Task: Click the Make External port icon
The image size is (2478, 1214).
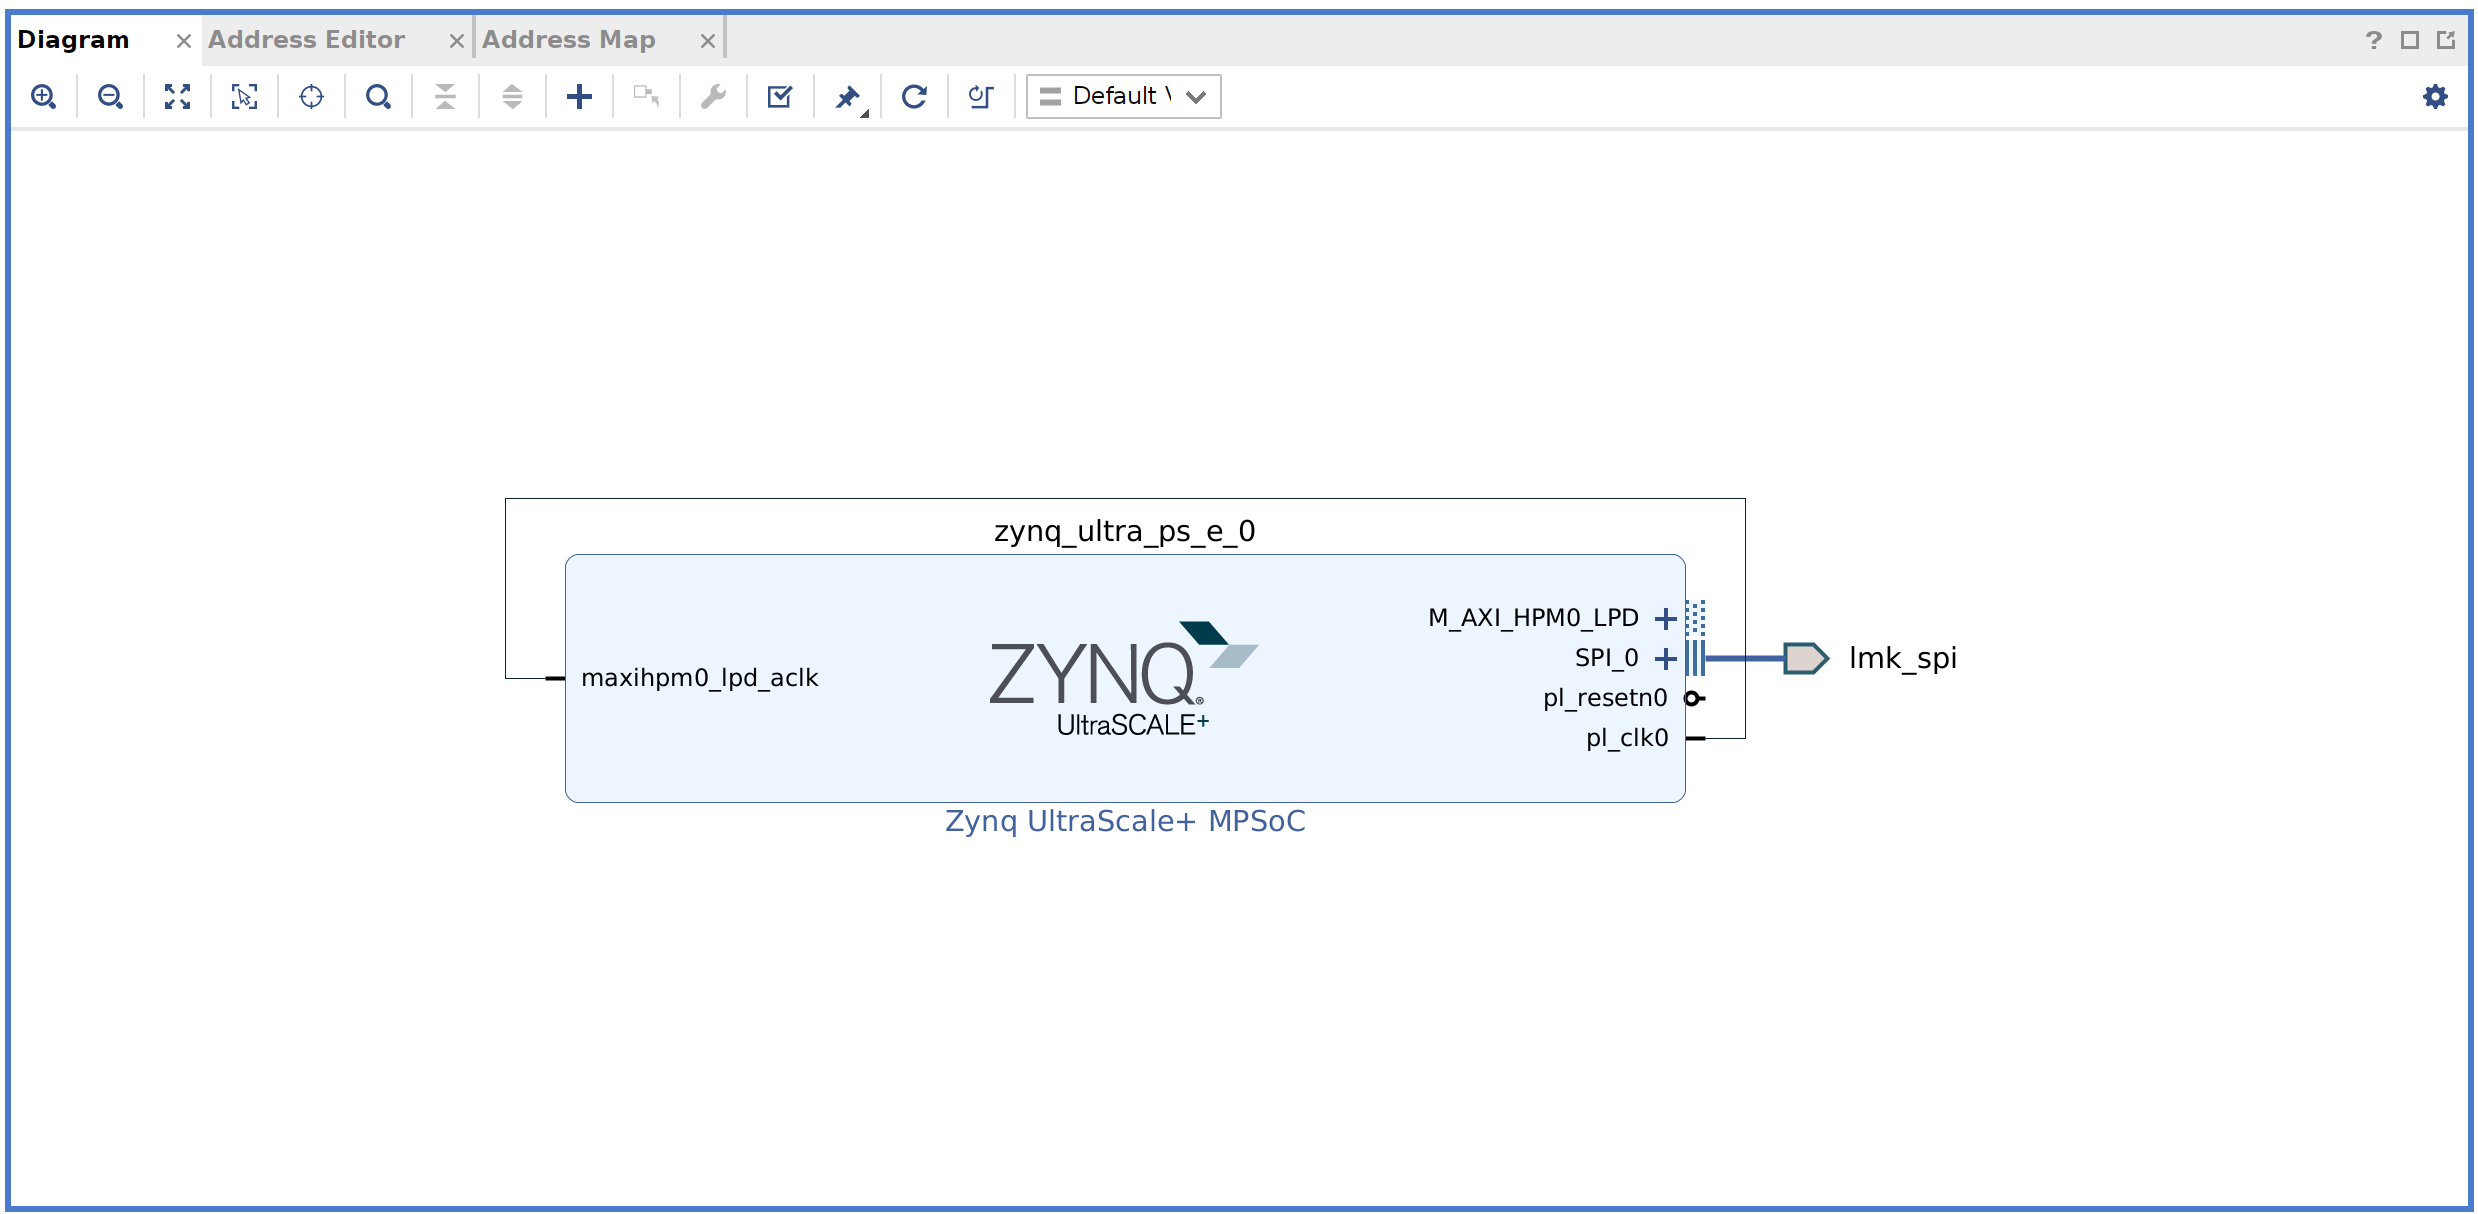Action: pos(647,97)
